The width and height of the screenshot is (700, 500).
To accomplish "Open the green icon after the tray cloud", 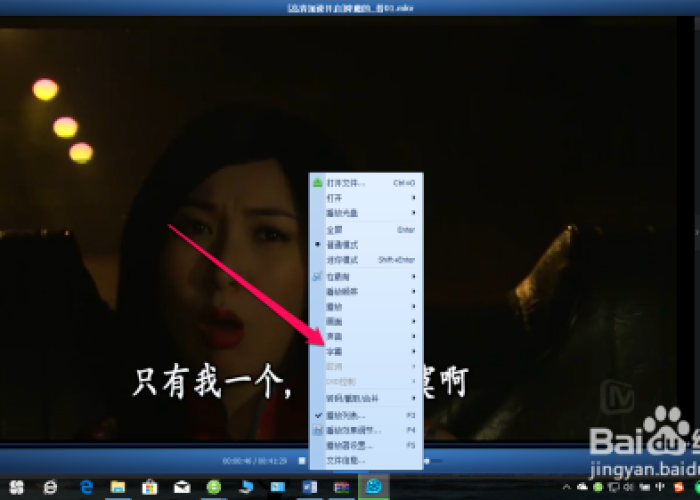I will (598, 487).
